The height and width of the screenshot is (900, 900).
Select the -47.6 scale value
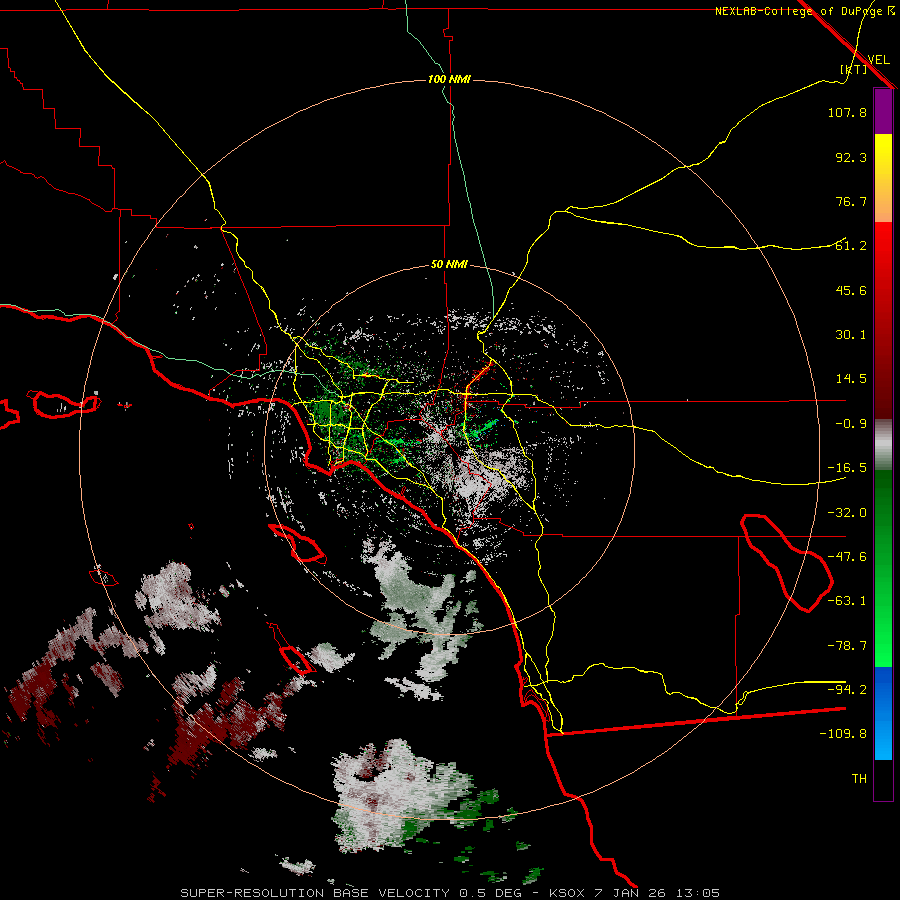pos(847,557)
